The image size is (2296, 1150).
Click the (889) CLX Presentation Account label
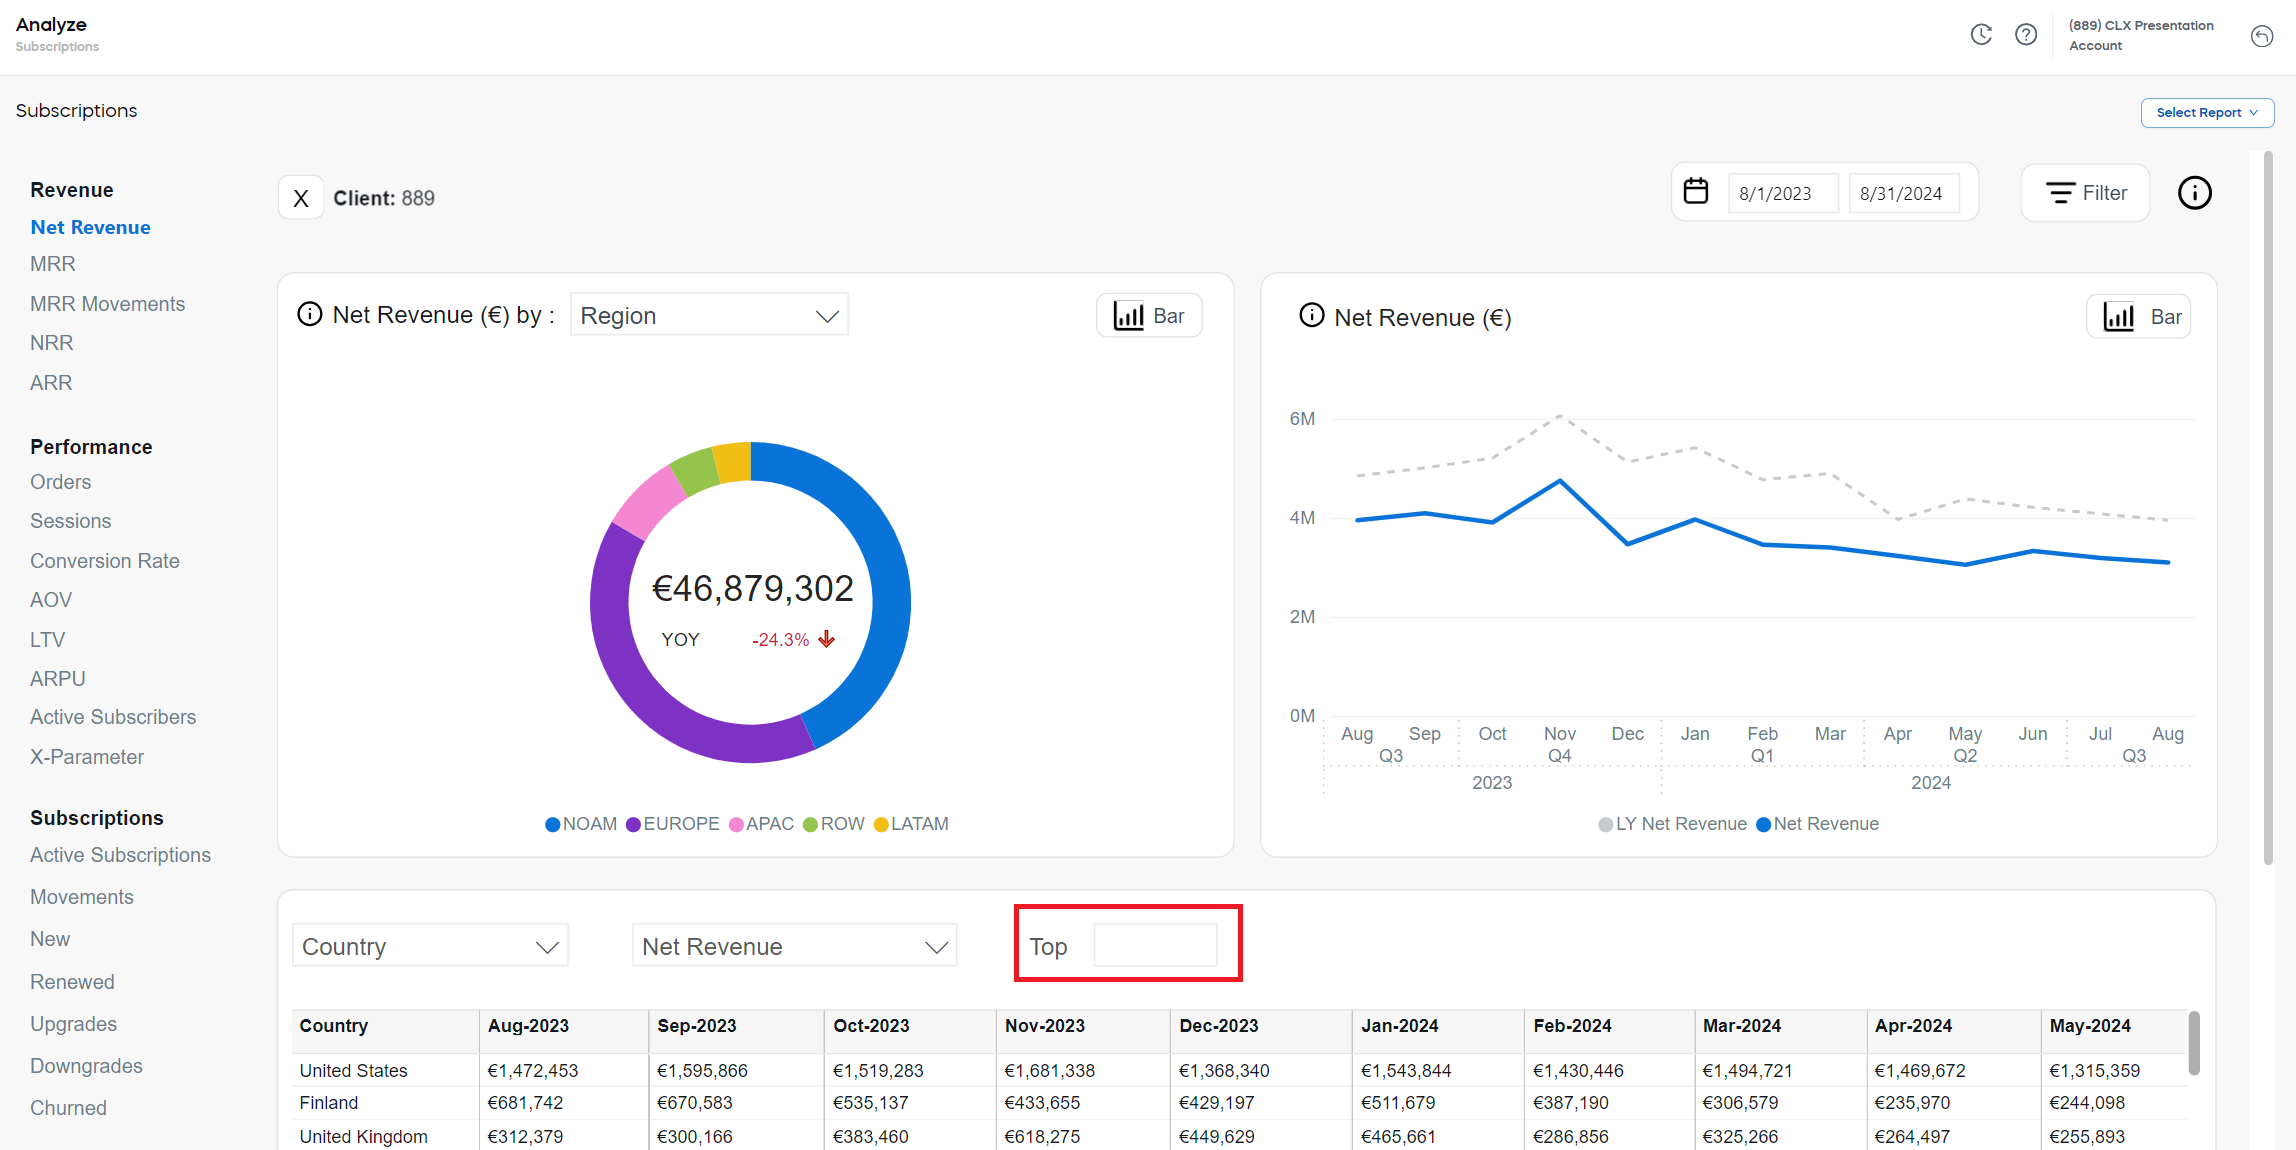2141,35
